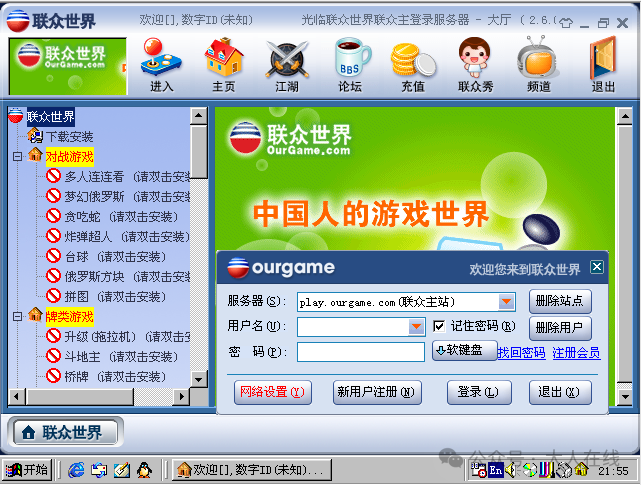Click the 新用户注册 button
This screenshot has height=485, width=641.
[x=377, y=392]
